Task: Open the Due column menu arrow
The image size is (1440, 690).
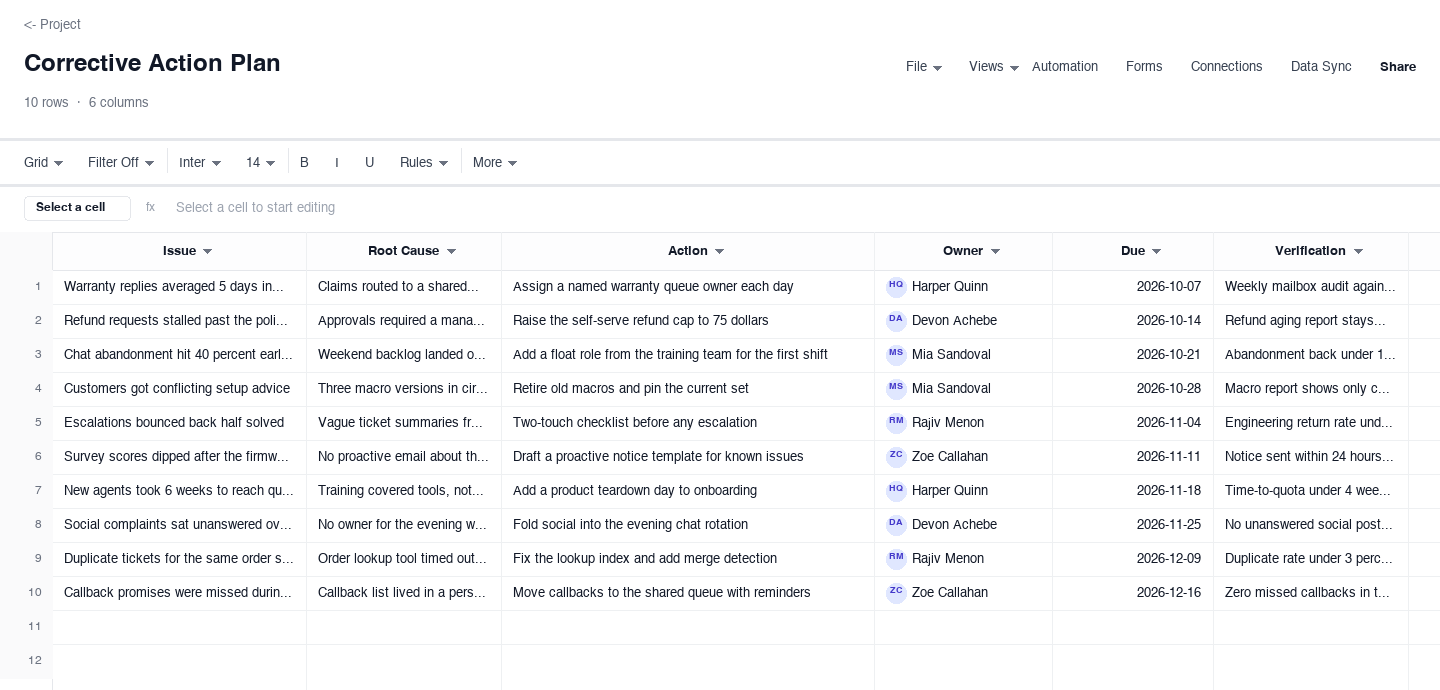Action: pos(1156,252)
